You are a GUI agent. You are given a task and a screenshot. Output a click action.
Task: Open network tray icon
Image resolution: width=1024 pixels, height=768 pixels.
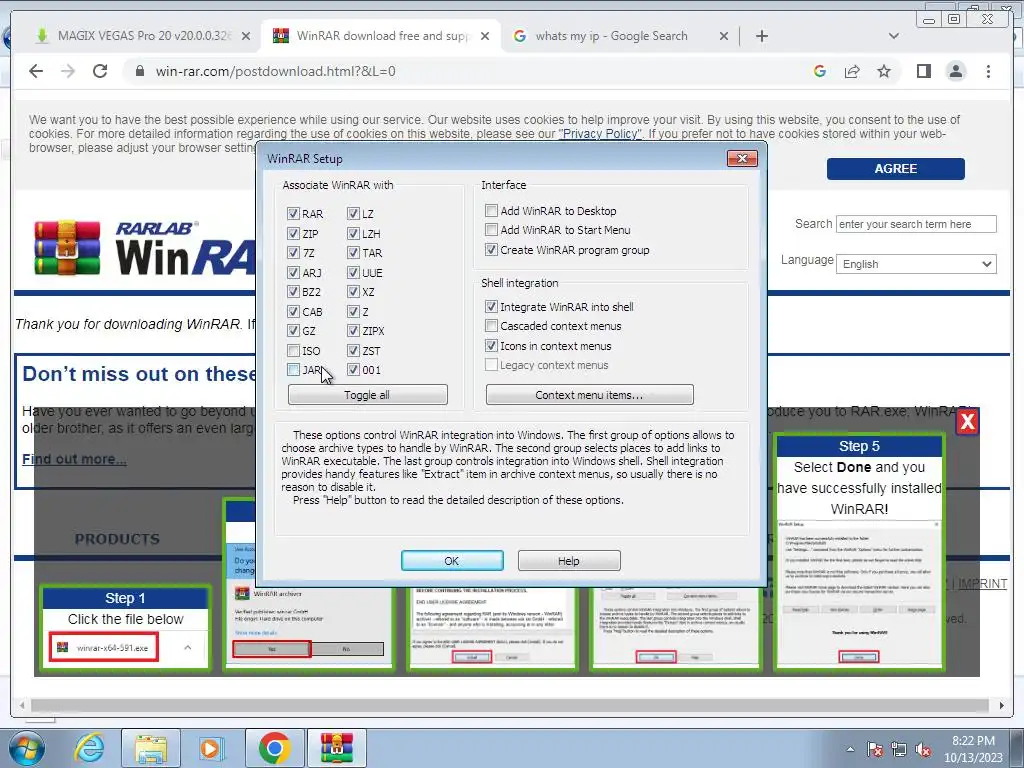[x=899, y=749]
